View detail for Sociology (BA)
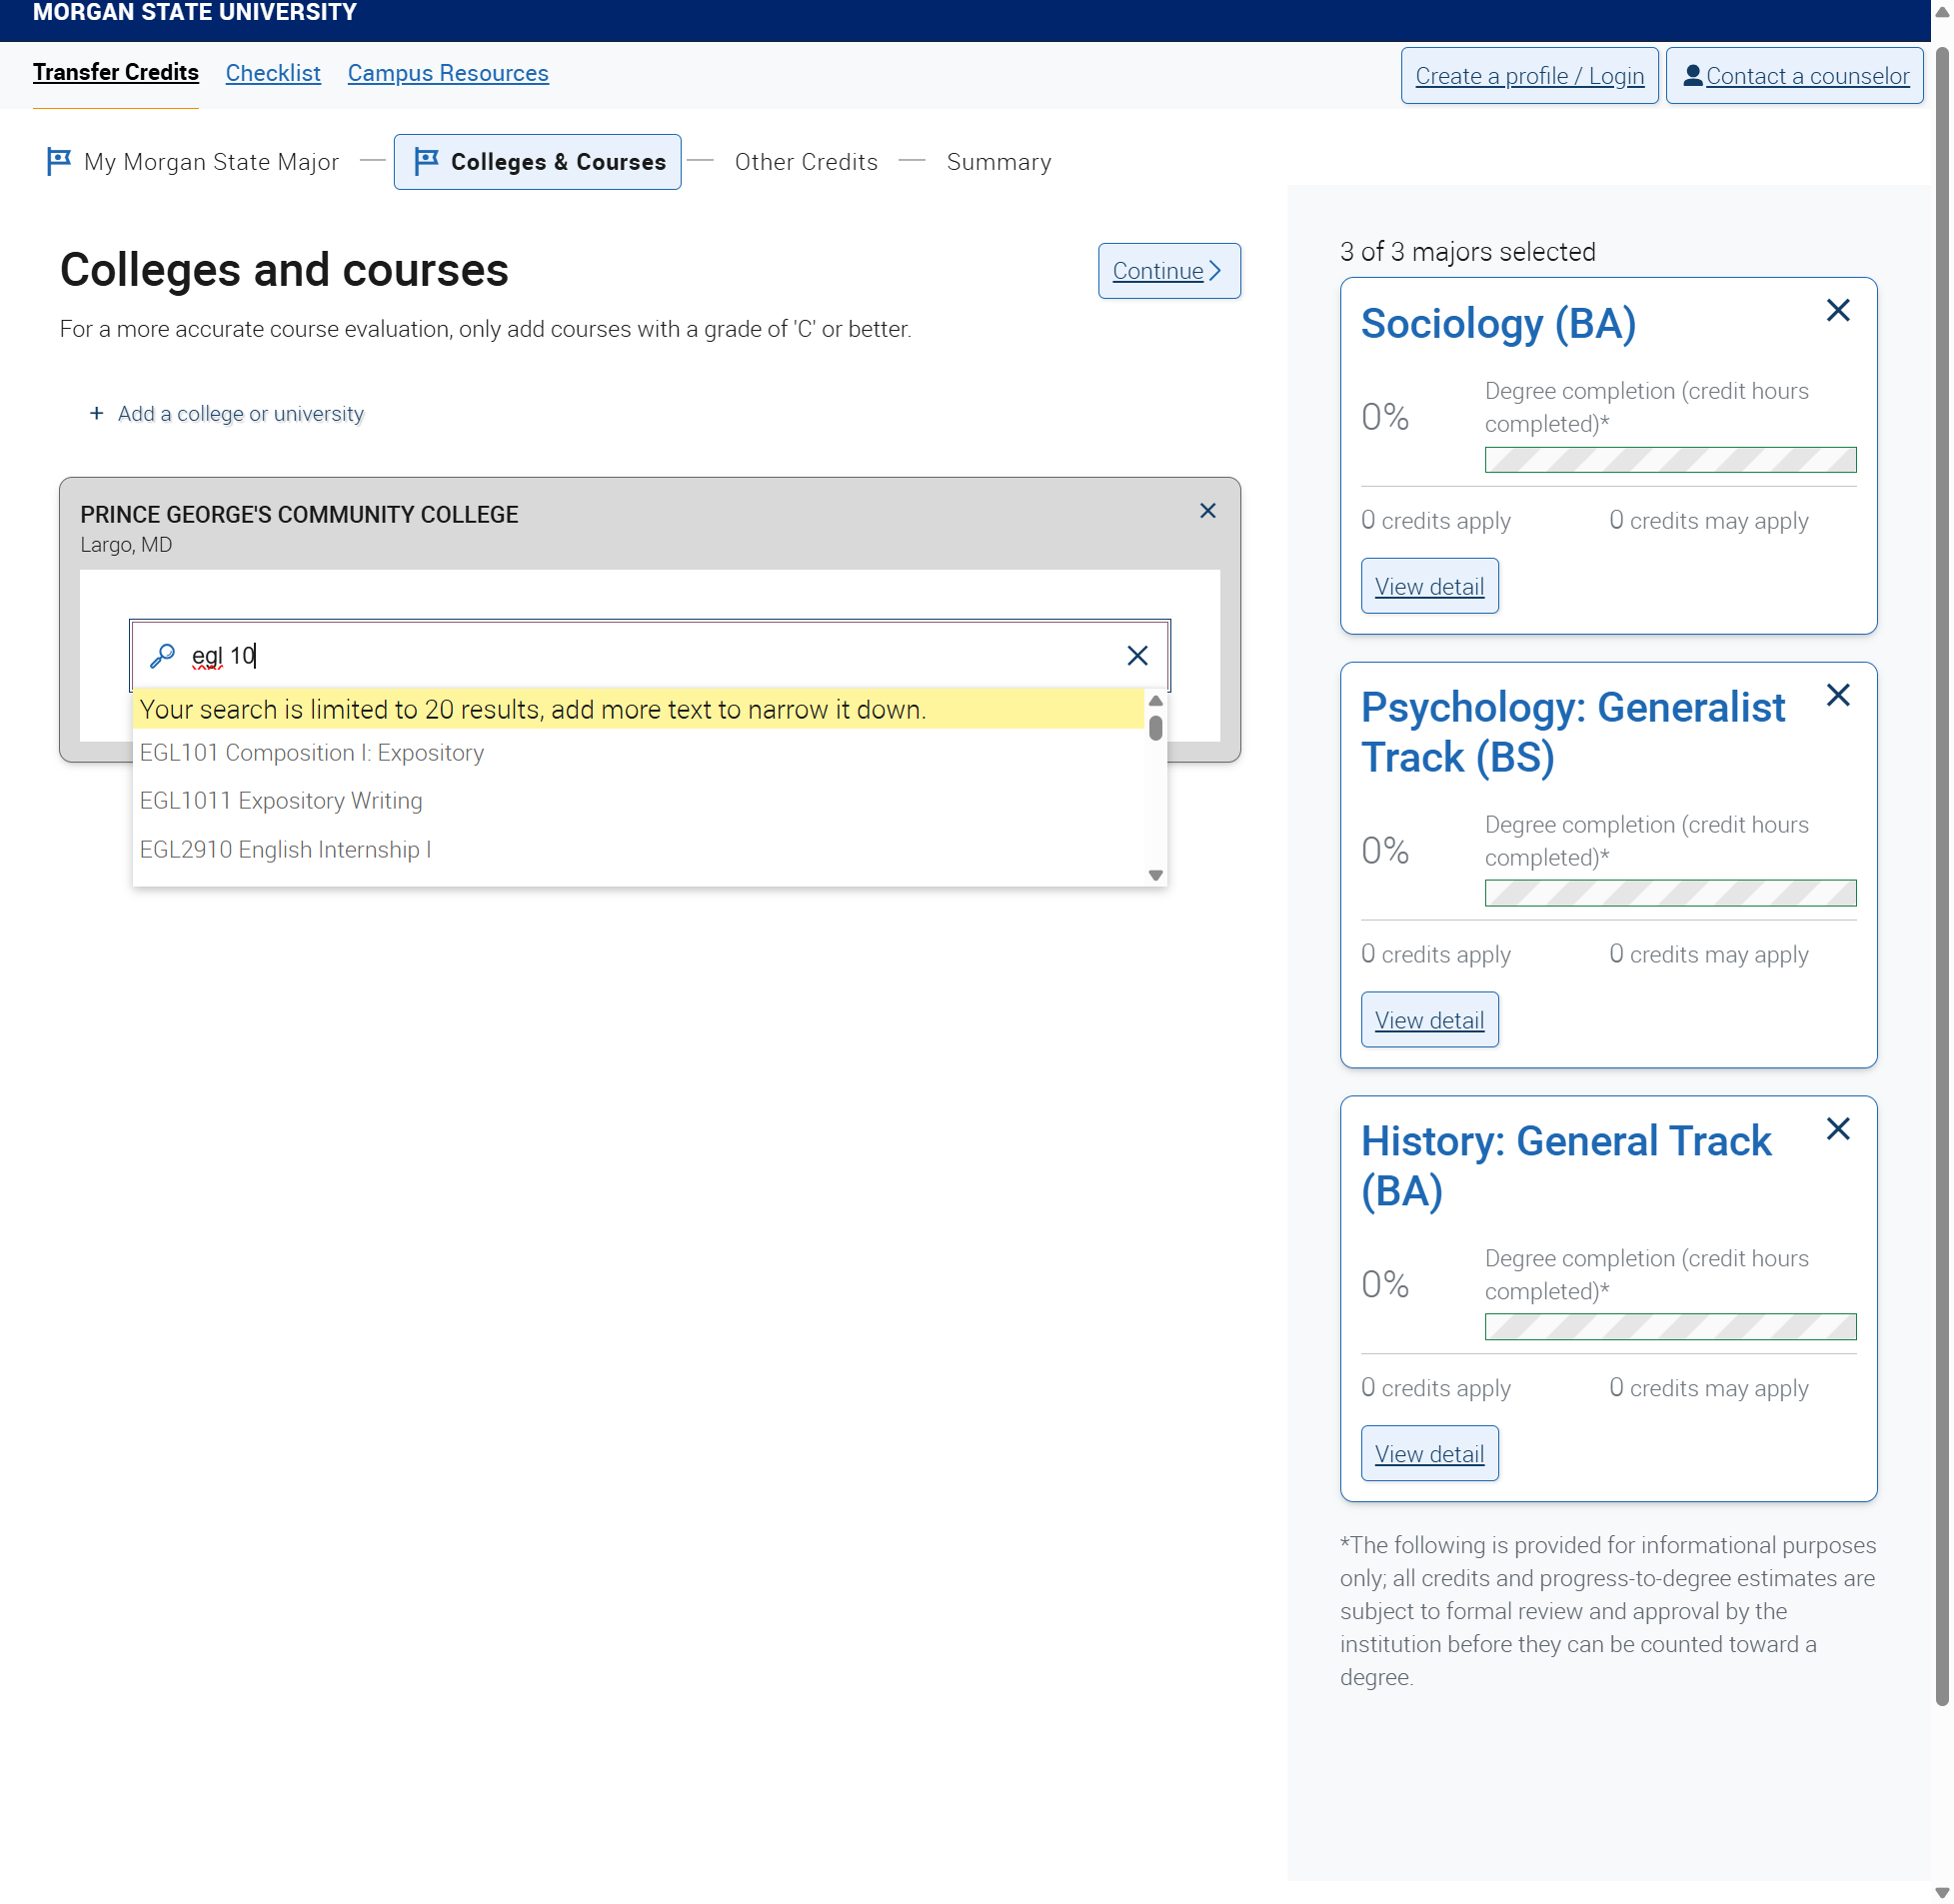The height and width of the screenshot is (1904, 1954). [1429, 586]
